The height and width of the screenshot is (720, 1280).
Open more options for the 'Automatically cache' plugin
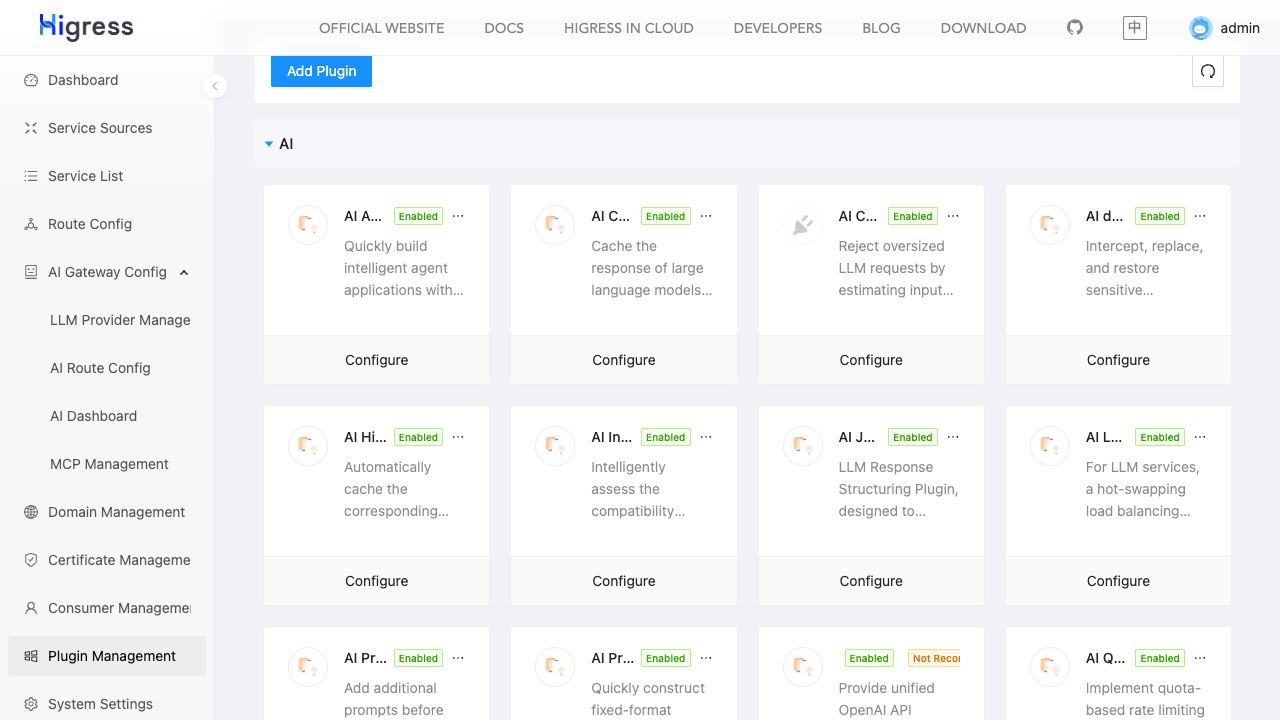tap(458, 437)
